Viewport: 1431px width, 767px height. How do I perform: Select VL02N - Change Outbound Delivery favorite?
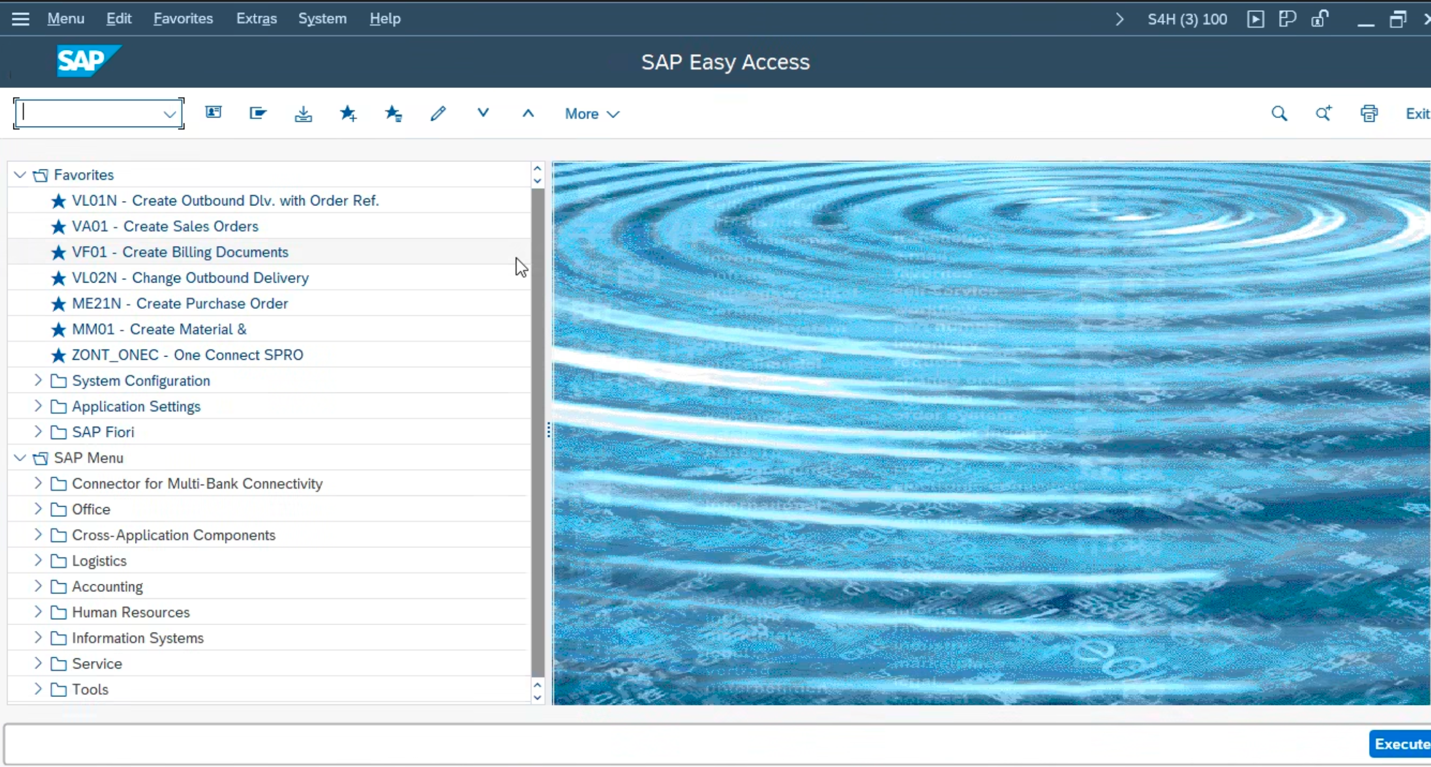(x=190, y=278)
